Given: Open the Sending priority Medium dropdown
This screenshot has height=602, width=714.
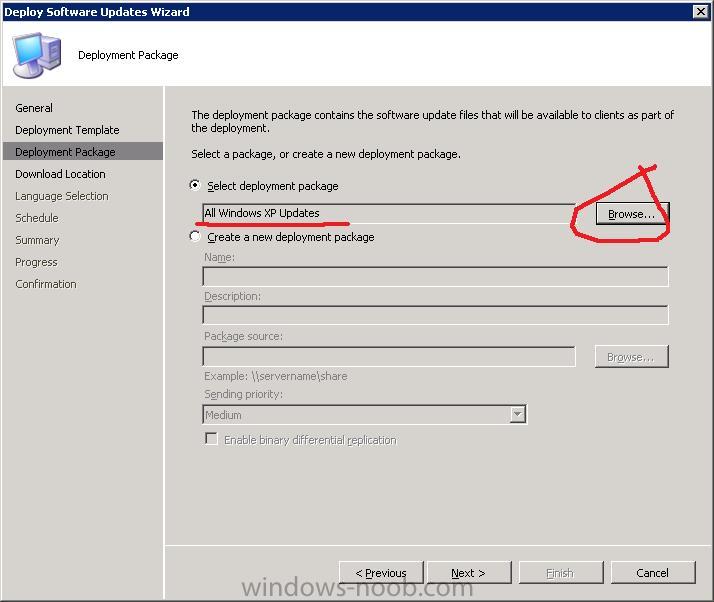Looking at the screenshot, I should click(x=365, y=414).
